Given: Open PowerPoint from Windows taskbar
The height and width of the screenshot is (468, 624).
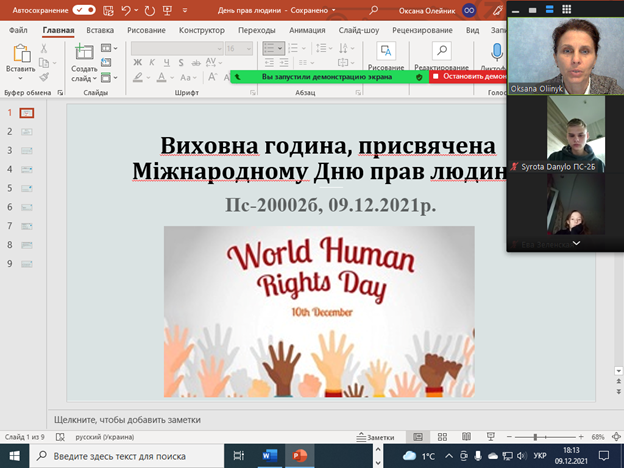Looking at the screenshot, I should (x=300, y=457).
